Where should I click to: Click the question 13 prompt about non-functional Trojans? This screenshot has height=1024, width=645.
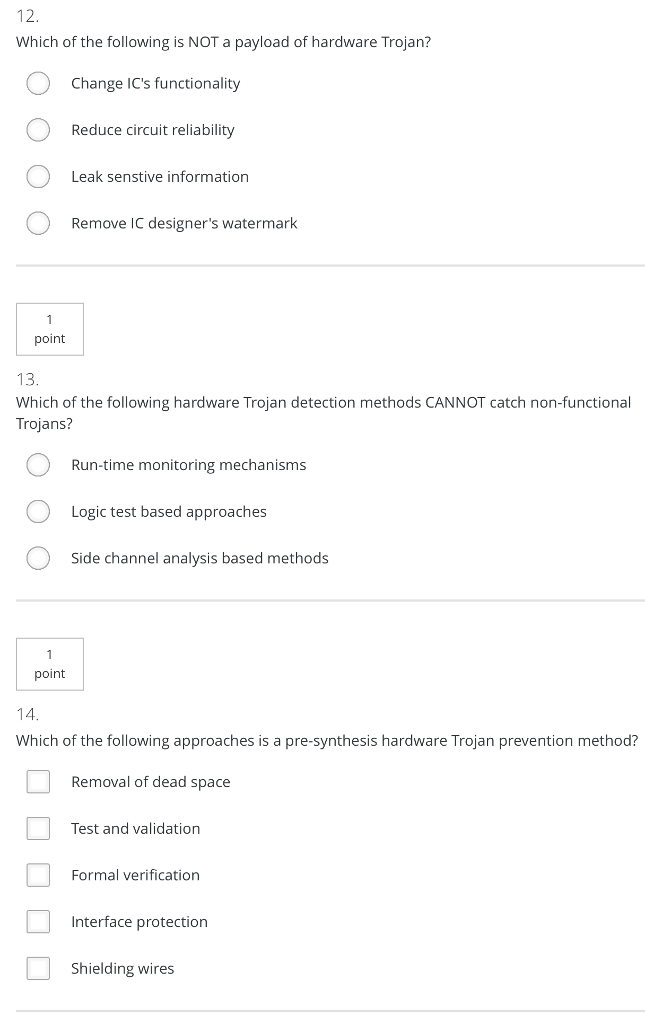(x=323, y=412)
